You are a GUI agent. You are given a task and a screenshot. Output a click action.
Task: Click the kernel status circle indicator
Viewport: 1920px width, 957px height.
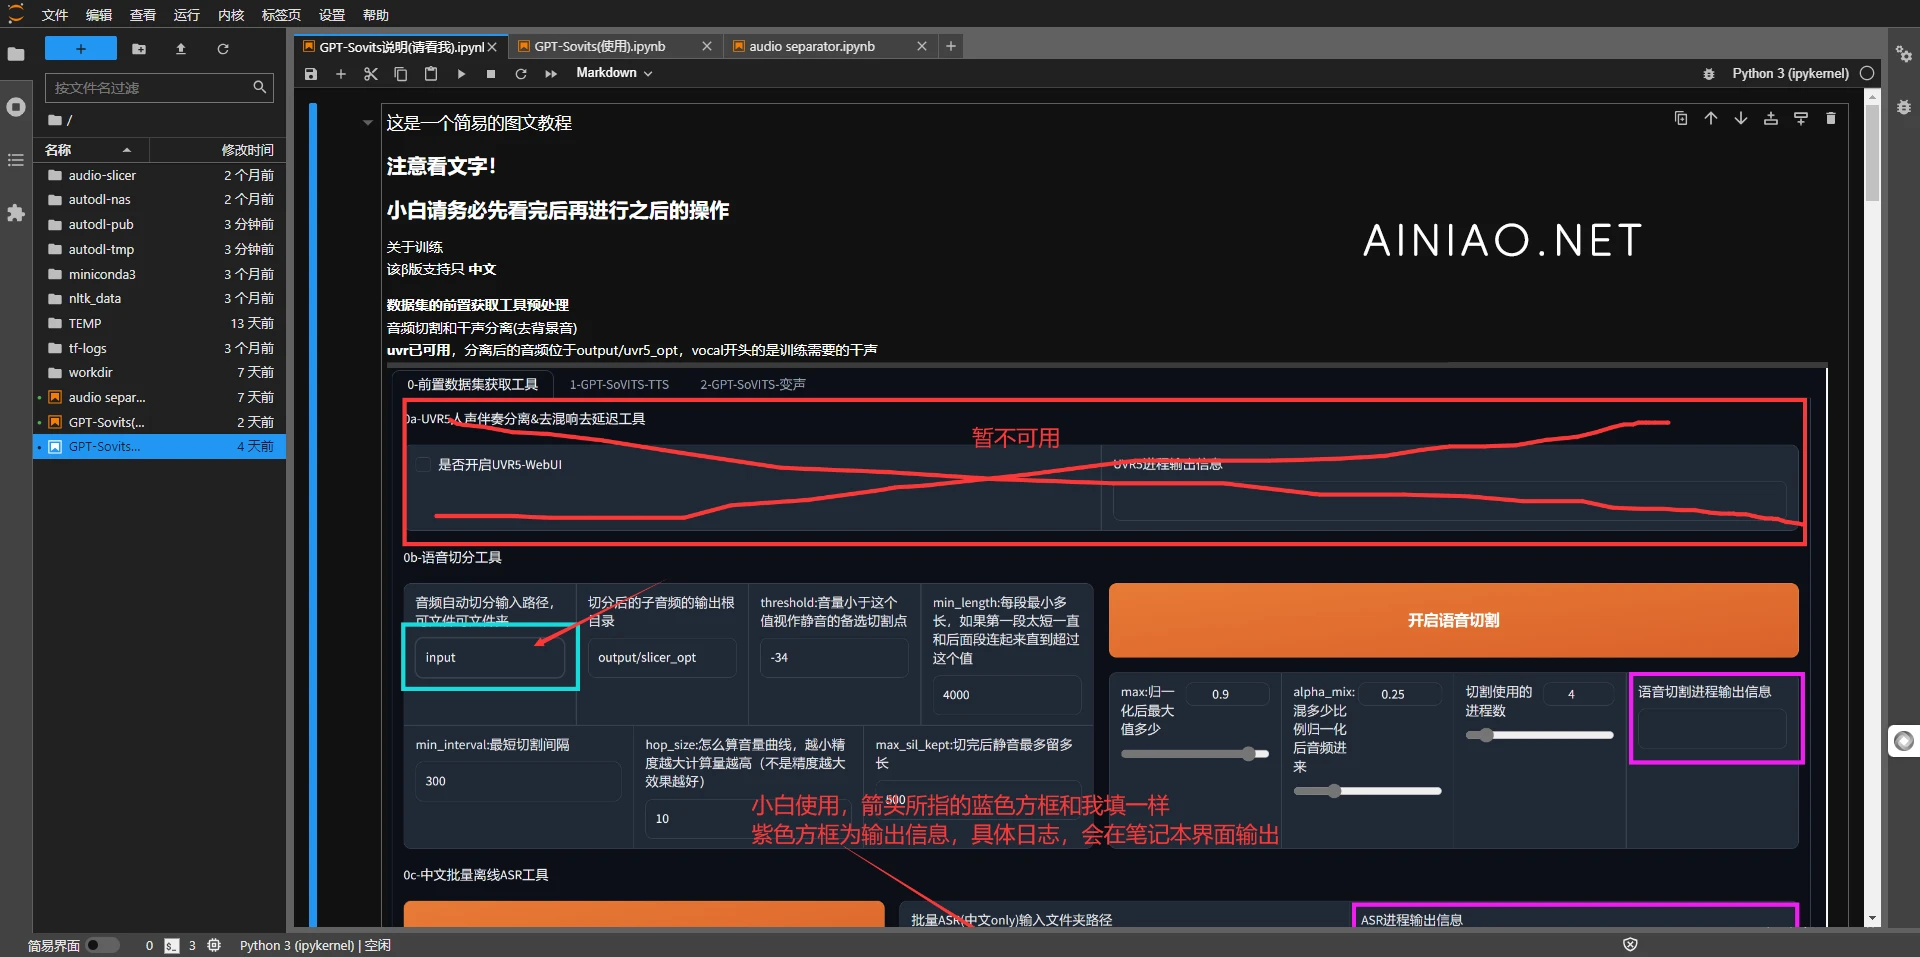click(1867, 73)
